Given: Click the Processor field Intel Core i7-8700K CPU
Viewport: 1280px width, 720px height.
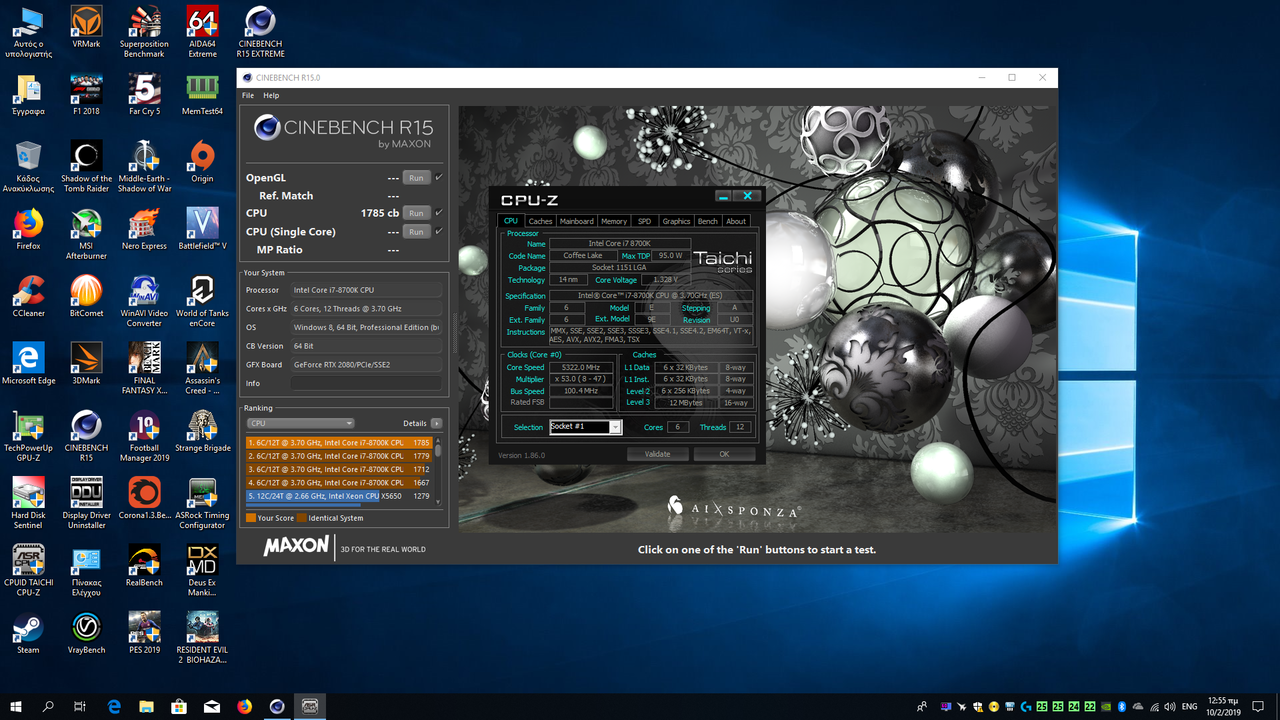Looking at the screenshot, I should (x=367, y=290).
